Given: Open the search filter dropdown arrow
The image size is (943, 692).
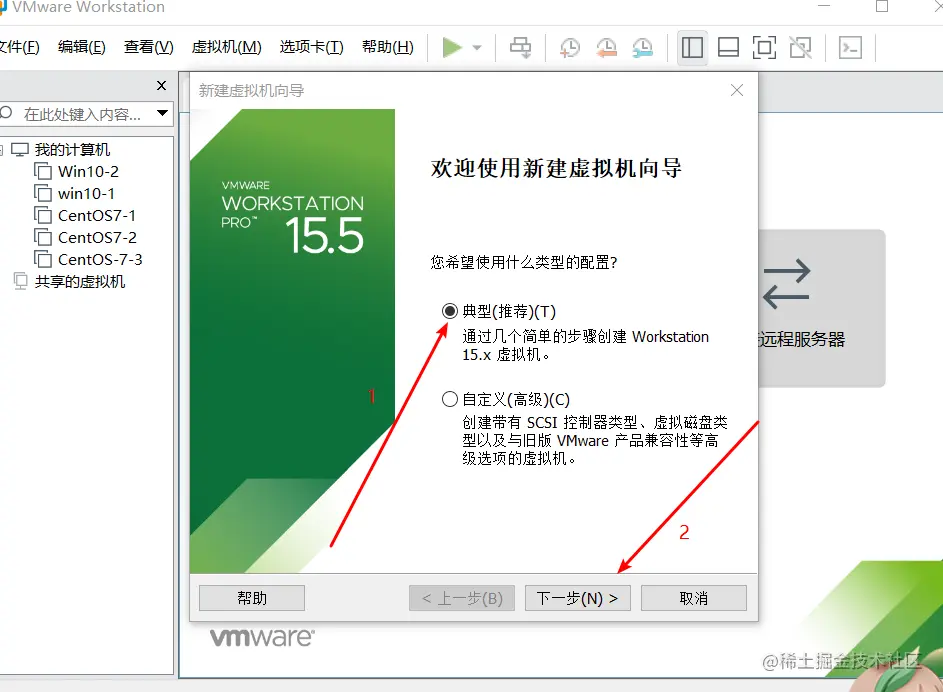Looking at the screenshot, I should coord(162,113).
